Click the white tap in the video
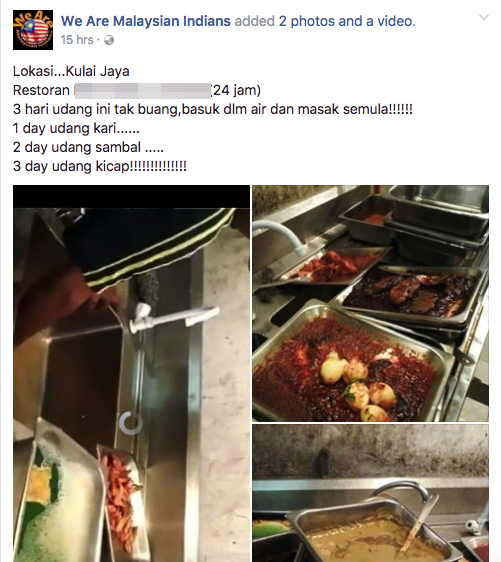The image size is (501, 562). pyautogui.click(x=173, y=316)
